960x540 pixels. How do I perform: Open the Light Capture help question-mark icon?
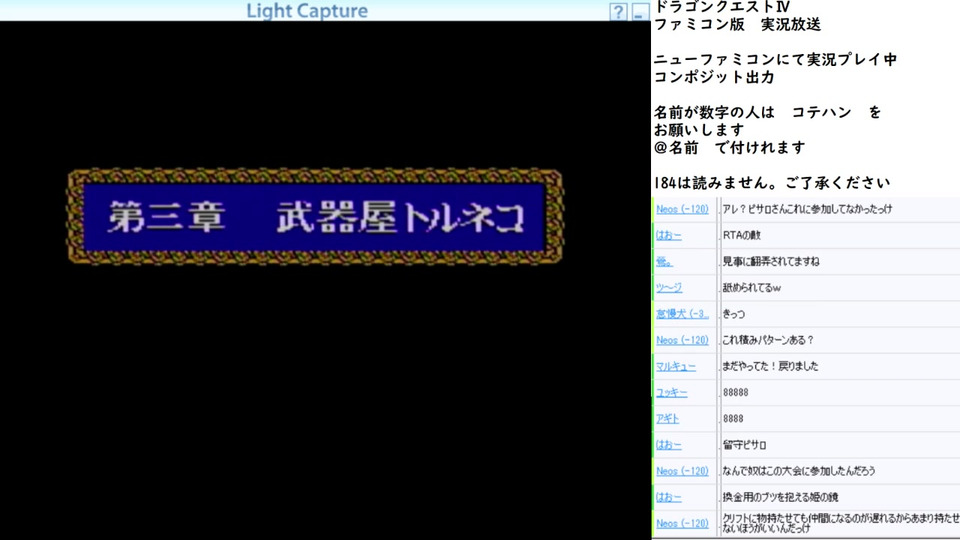[x=618, y=12]
